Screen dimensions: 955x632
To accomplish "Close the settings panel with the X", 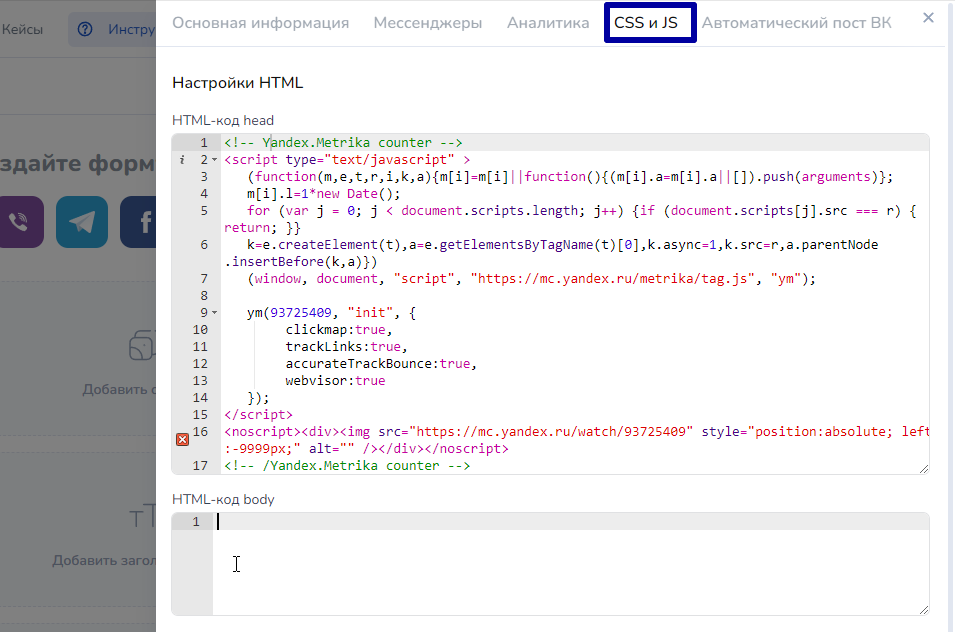I will tap(928, 18).
